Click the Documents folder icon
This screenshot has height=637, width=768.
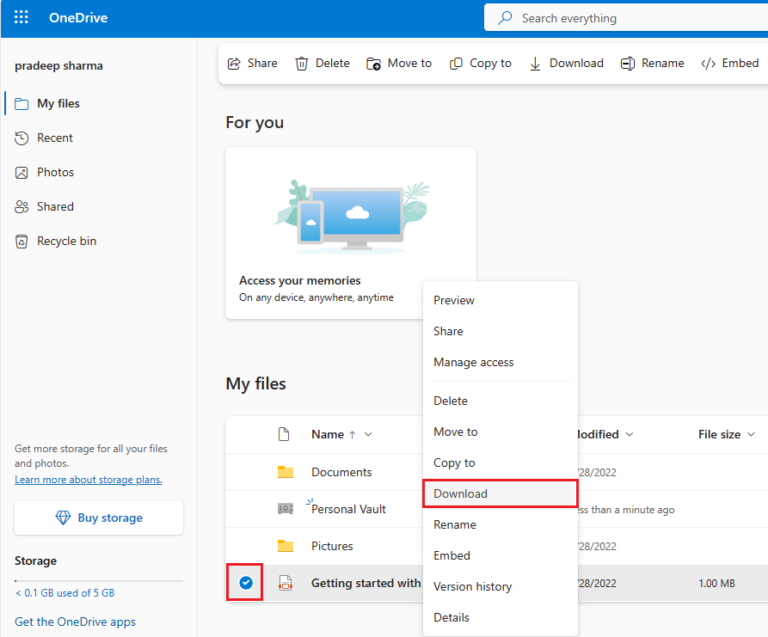pyautogui.click(x=286, y=472)
